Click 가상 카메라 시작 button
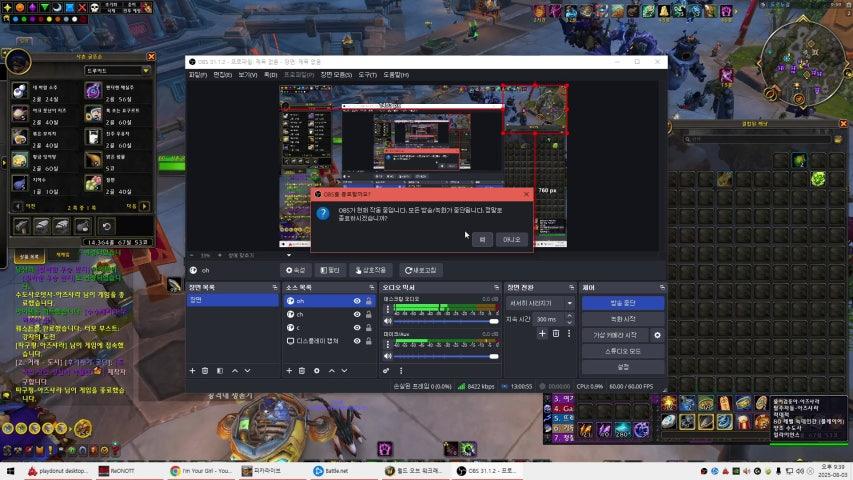 [615, 335]
